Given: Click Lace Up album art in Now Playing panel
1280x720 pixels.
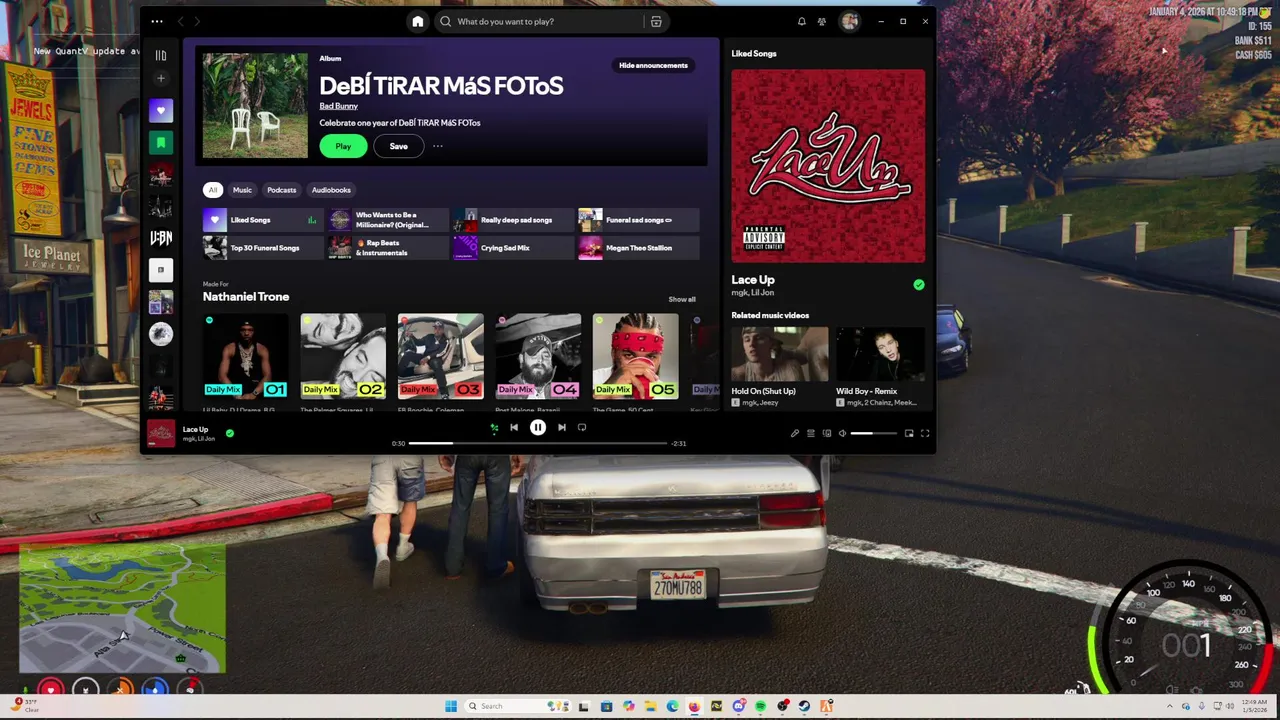Looking at the screenshot, I should (828, 166).
